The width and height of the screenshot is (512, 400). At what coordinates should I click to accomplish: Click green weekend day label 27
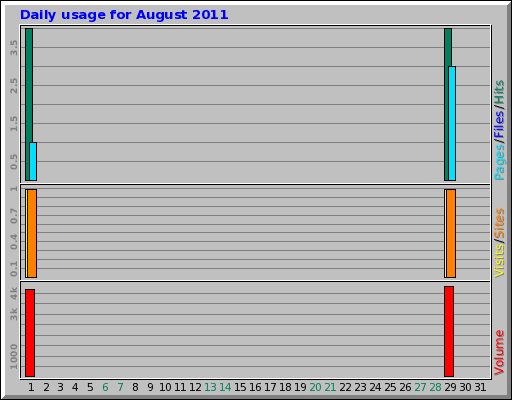tap(420, 387)
